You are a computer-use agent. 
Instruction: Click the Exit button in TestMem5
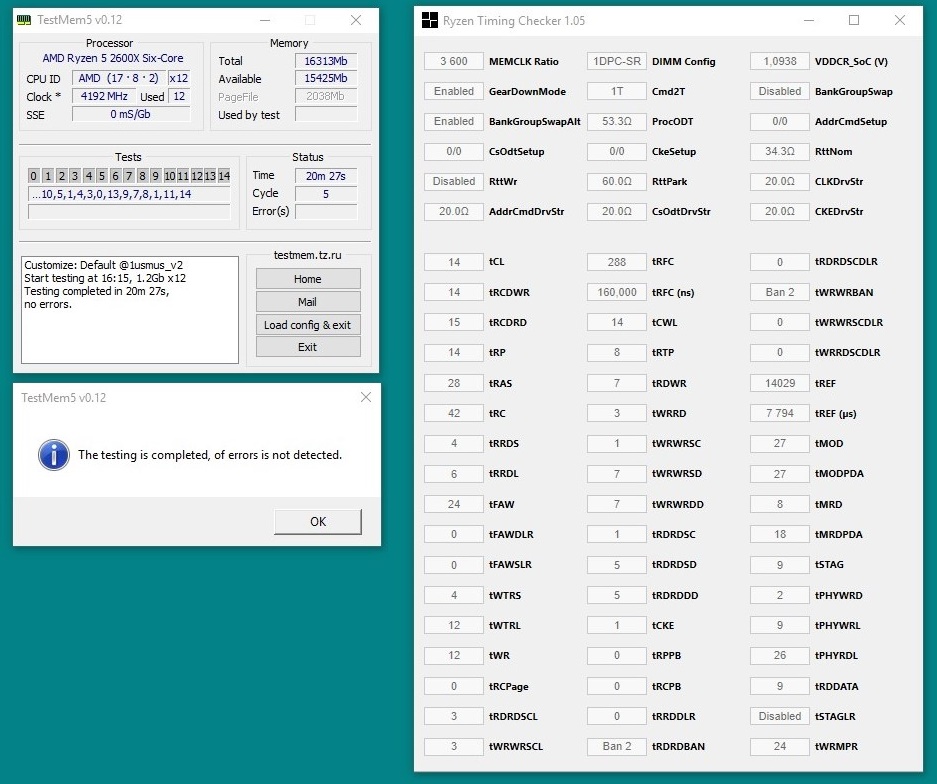click(x=307, y=347)
